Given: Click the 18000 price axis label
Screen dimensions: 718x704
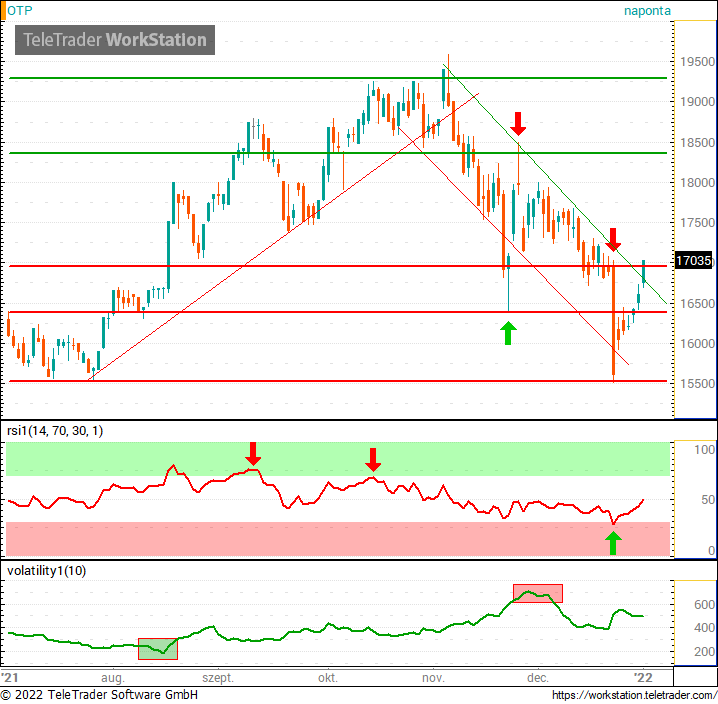Looking at the screenshot, I should [697, 183].
